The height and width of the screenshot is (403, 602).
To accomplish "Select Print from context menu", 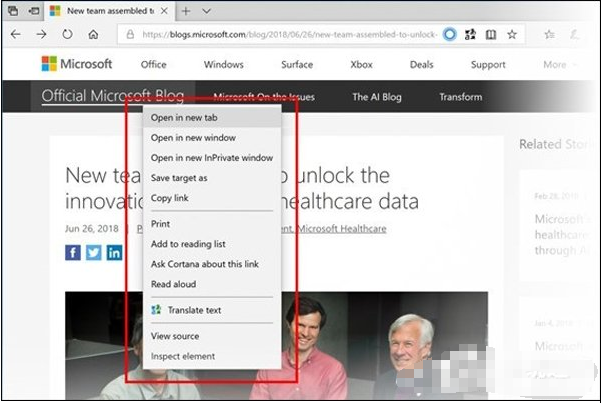I will pos(212,224).
